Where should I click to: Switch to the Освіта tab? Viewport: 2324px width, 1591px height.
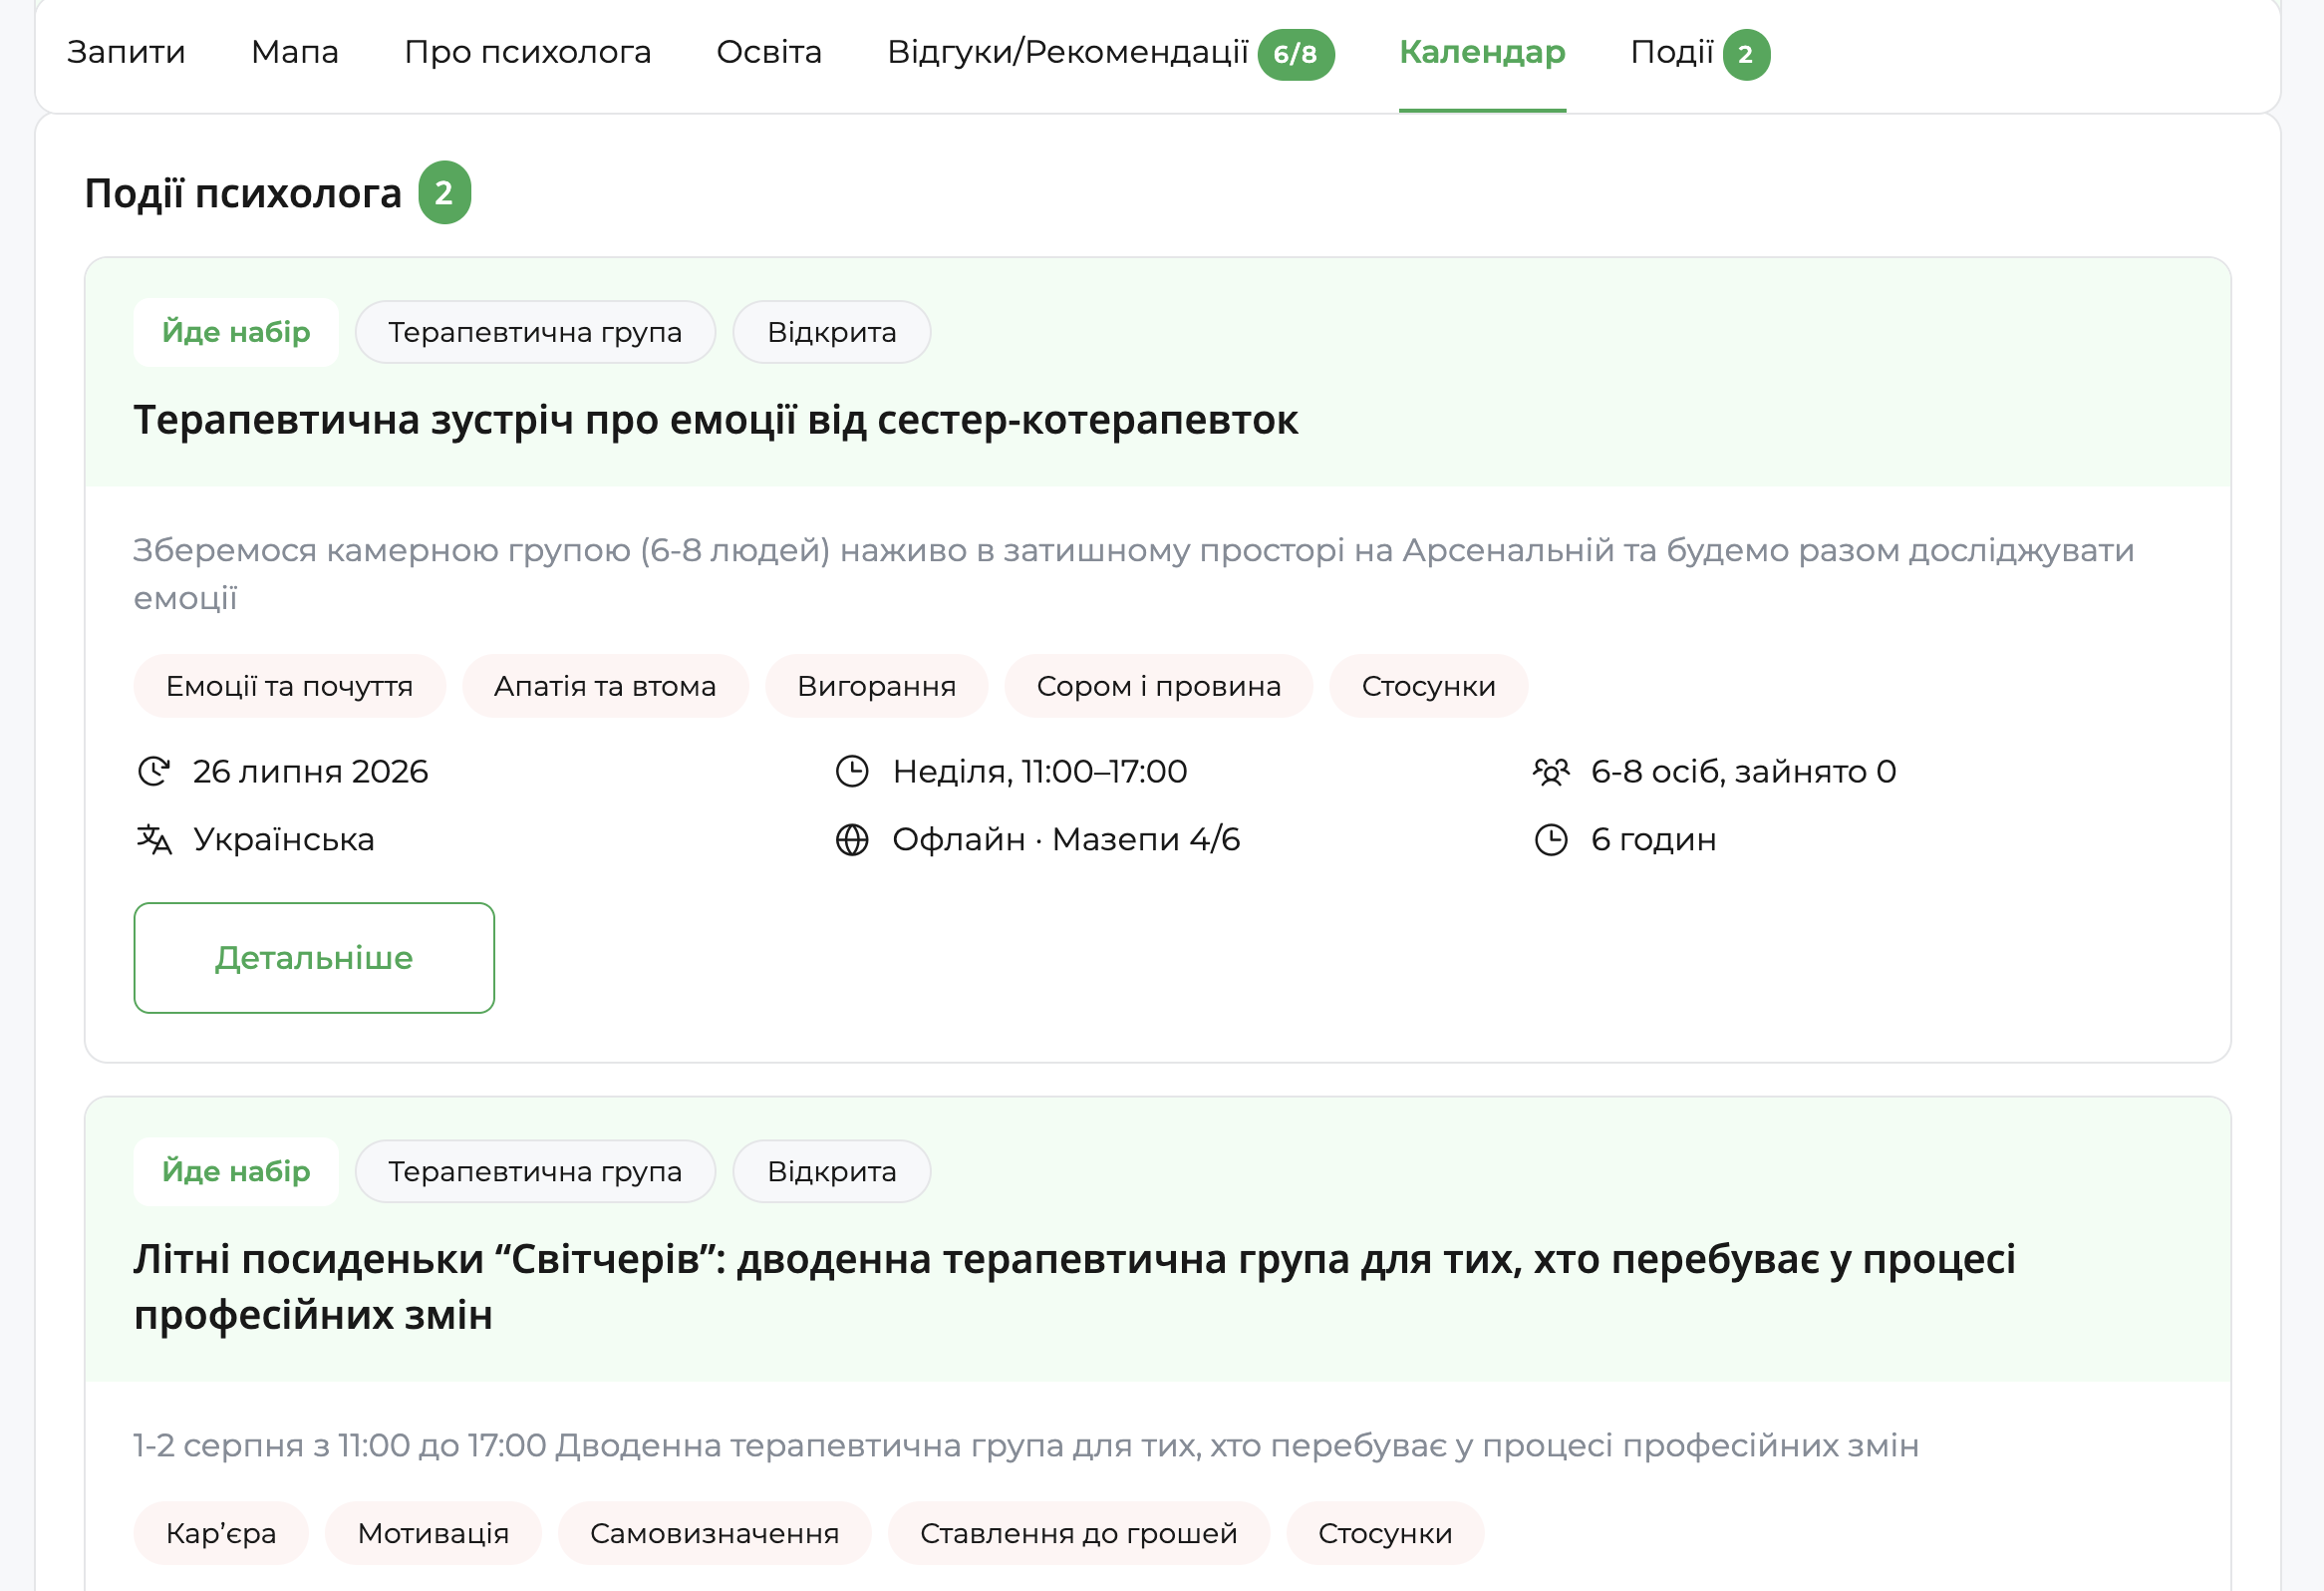[769, 52]
